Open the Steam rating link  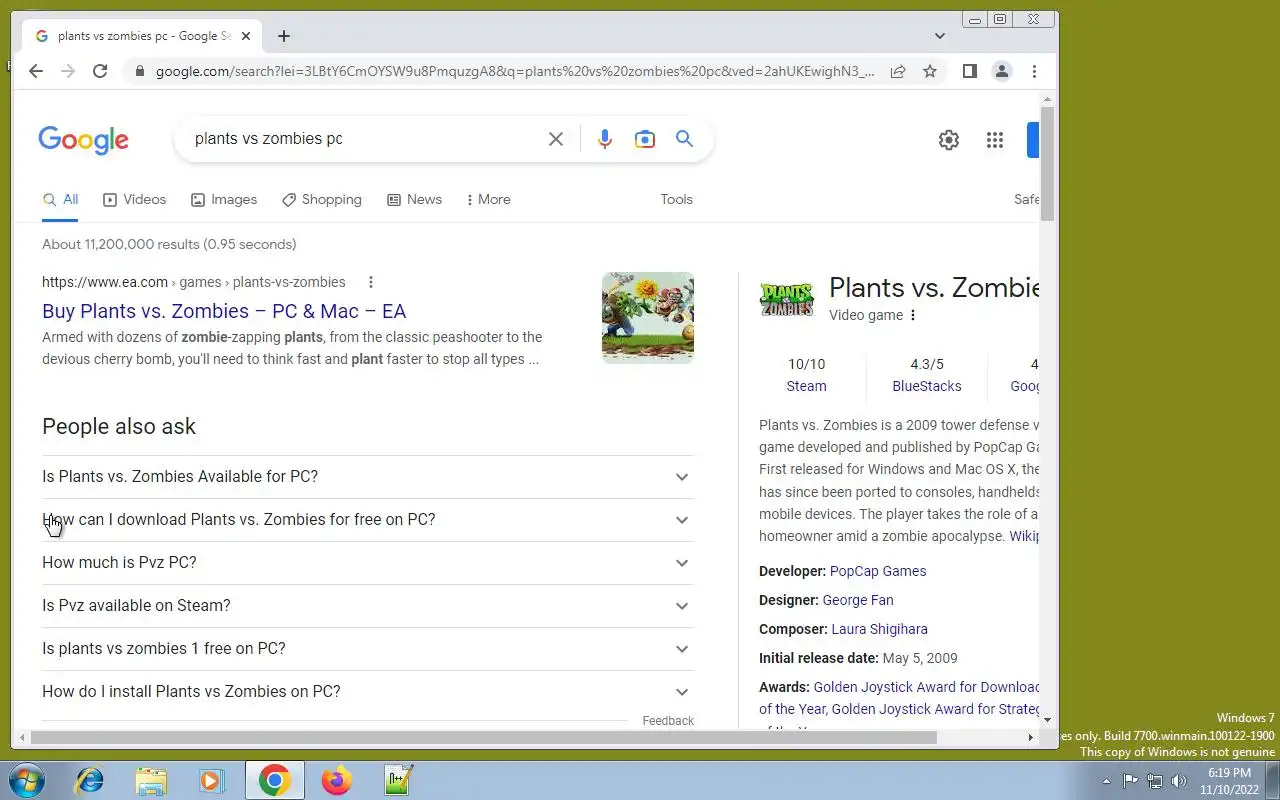pos(807,386)
